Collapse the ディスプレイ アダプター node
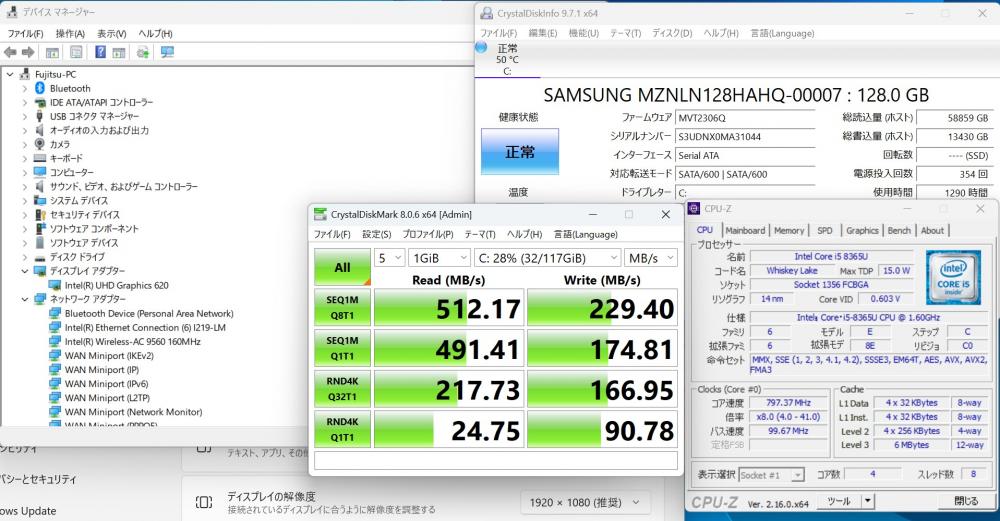The width and height of the screenshot is (1000, 521). tap(25, 271)
